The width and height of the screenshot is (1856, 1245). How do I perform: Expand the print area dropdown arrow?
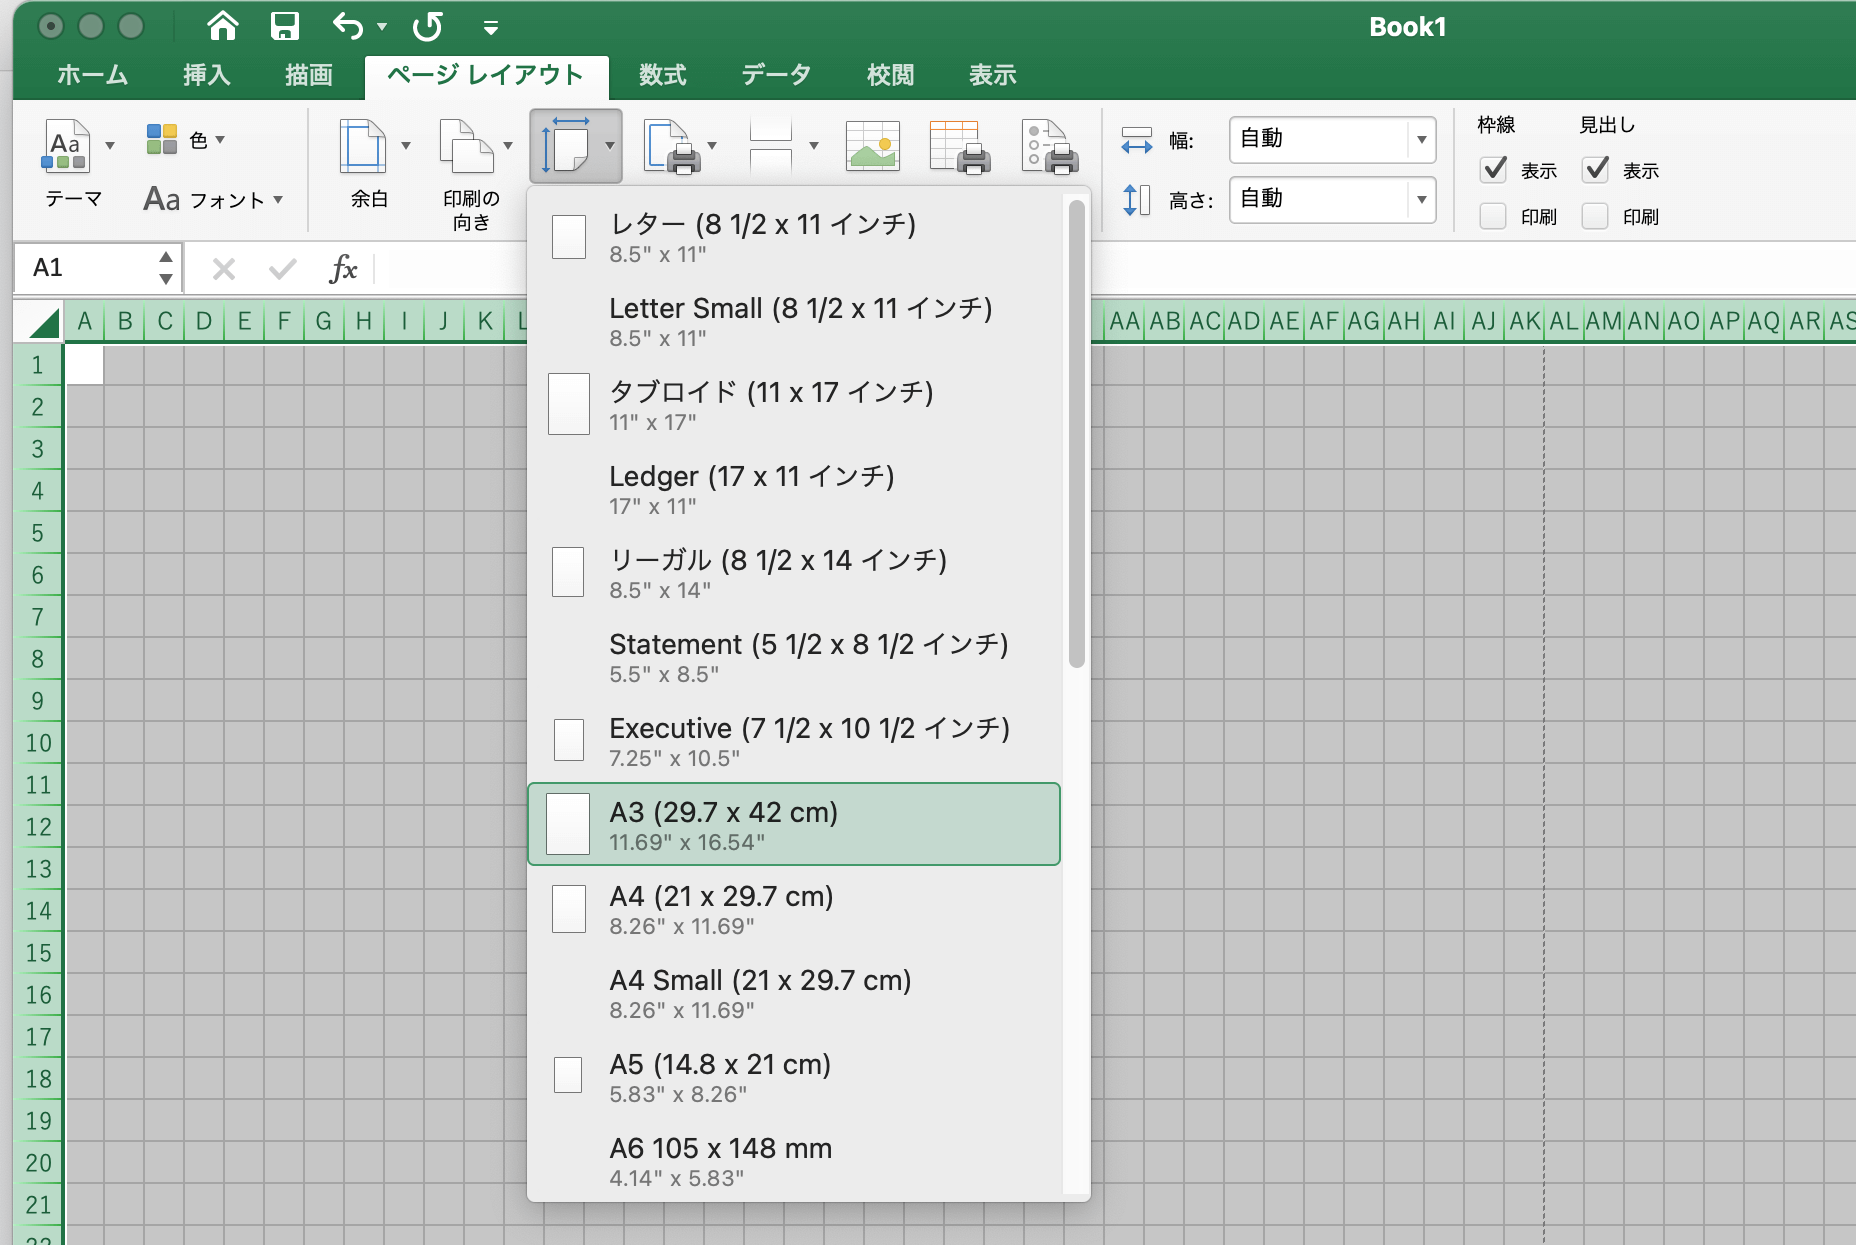tap(712, 146)
